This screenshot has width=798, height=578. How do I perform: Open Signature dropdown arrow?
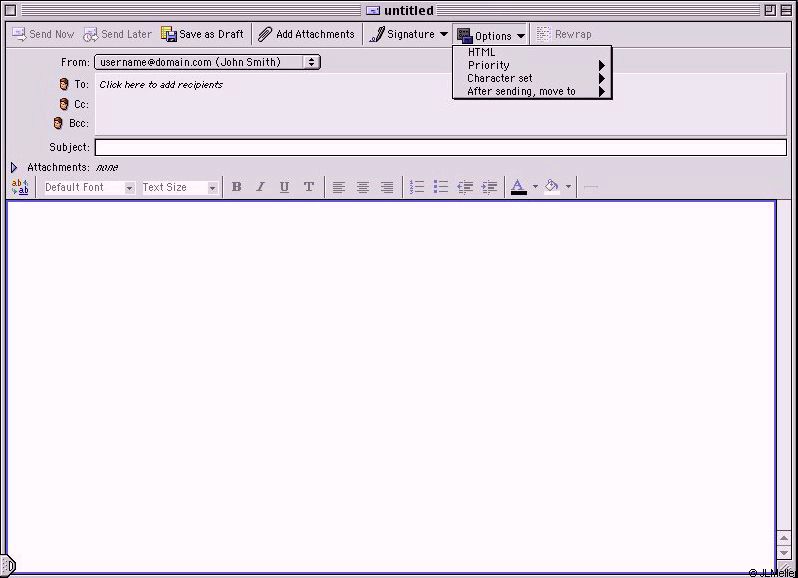pos(444,34)
